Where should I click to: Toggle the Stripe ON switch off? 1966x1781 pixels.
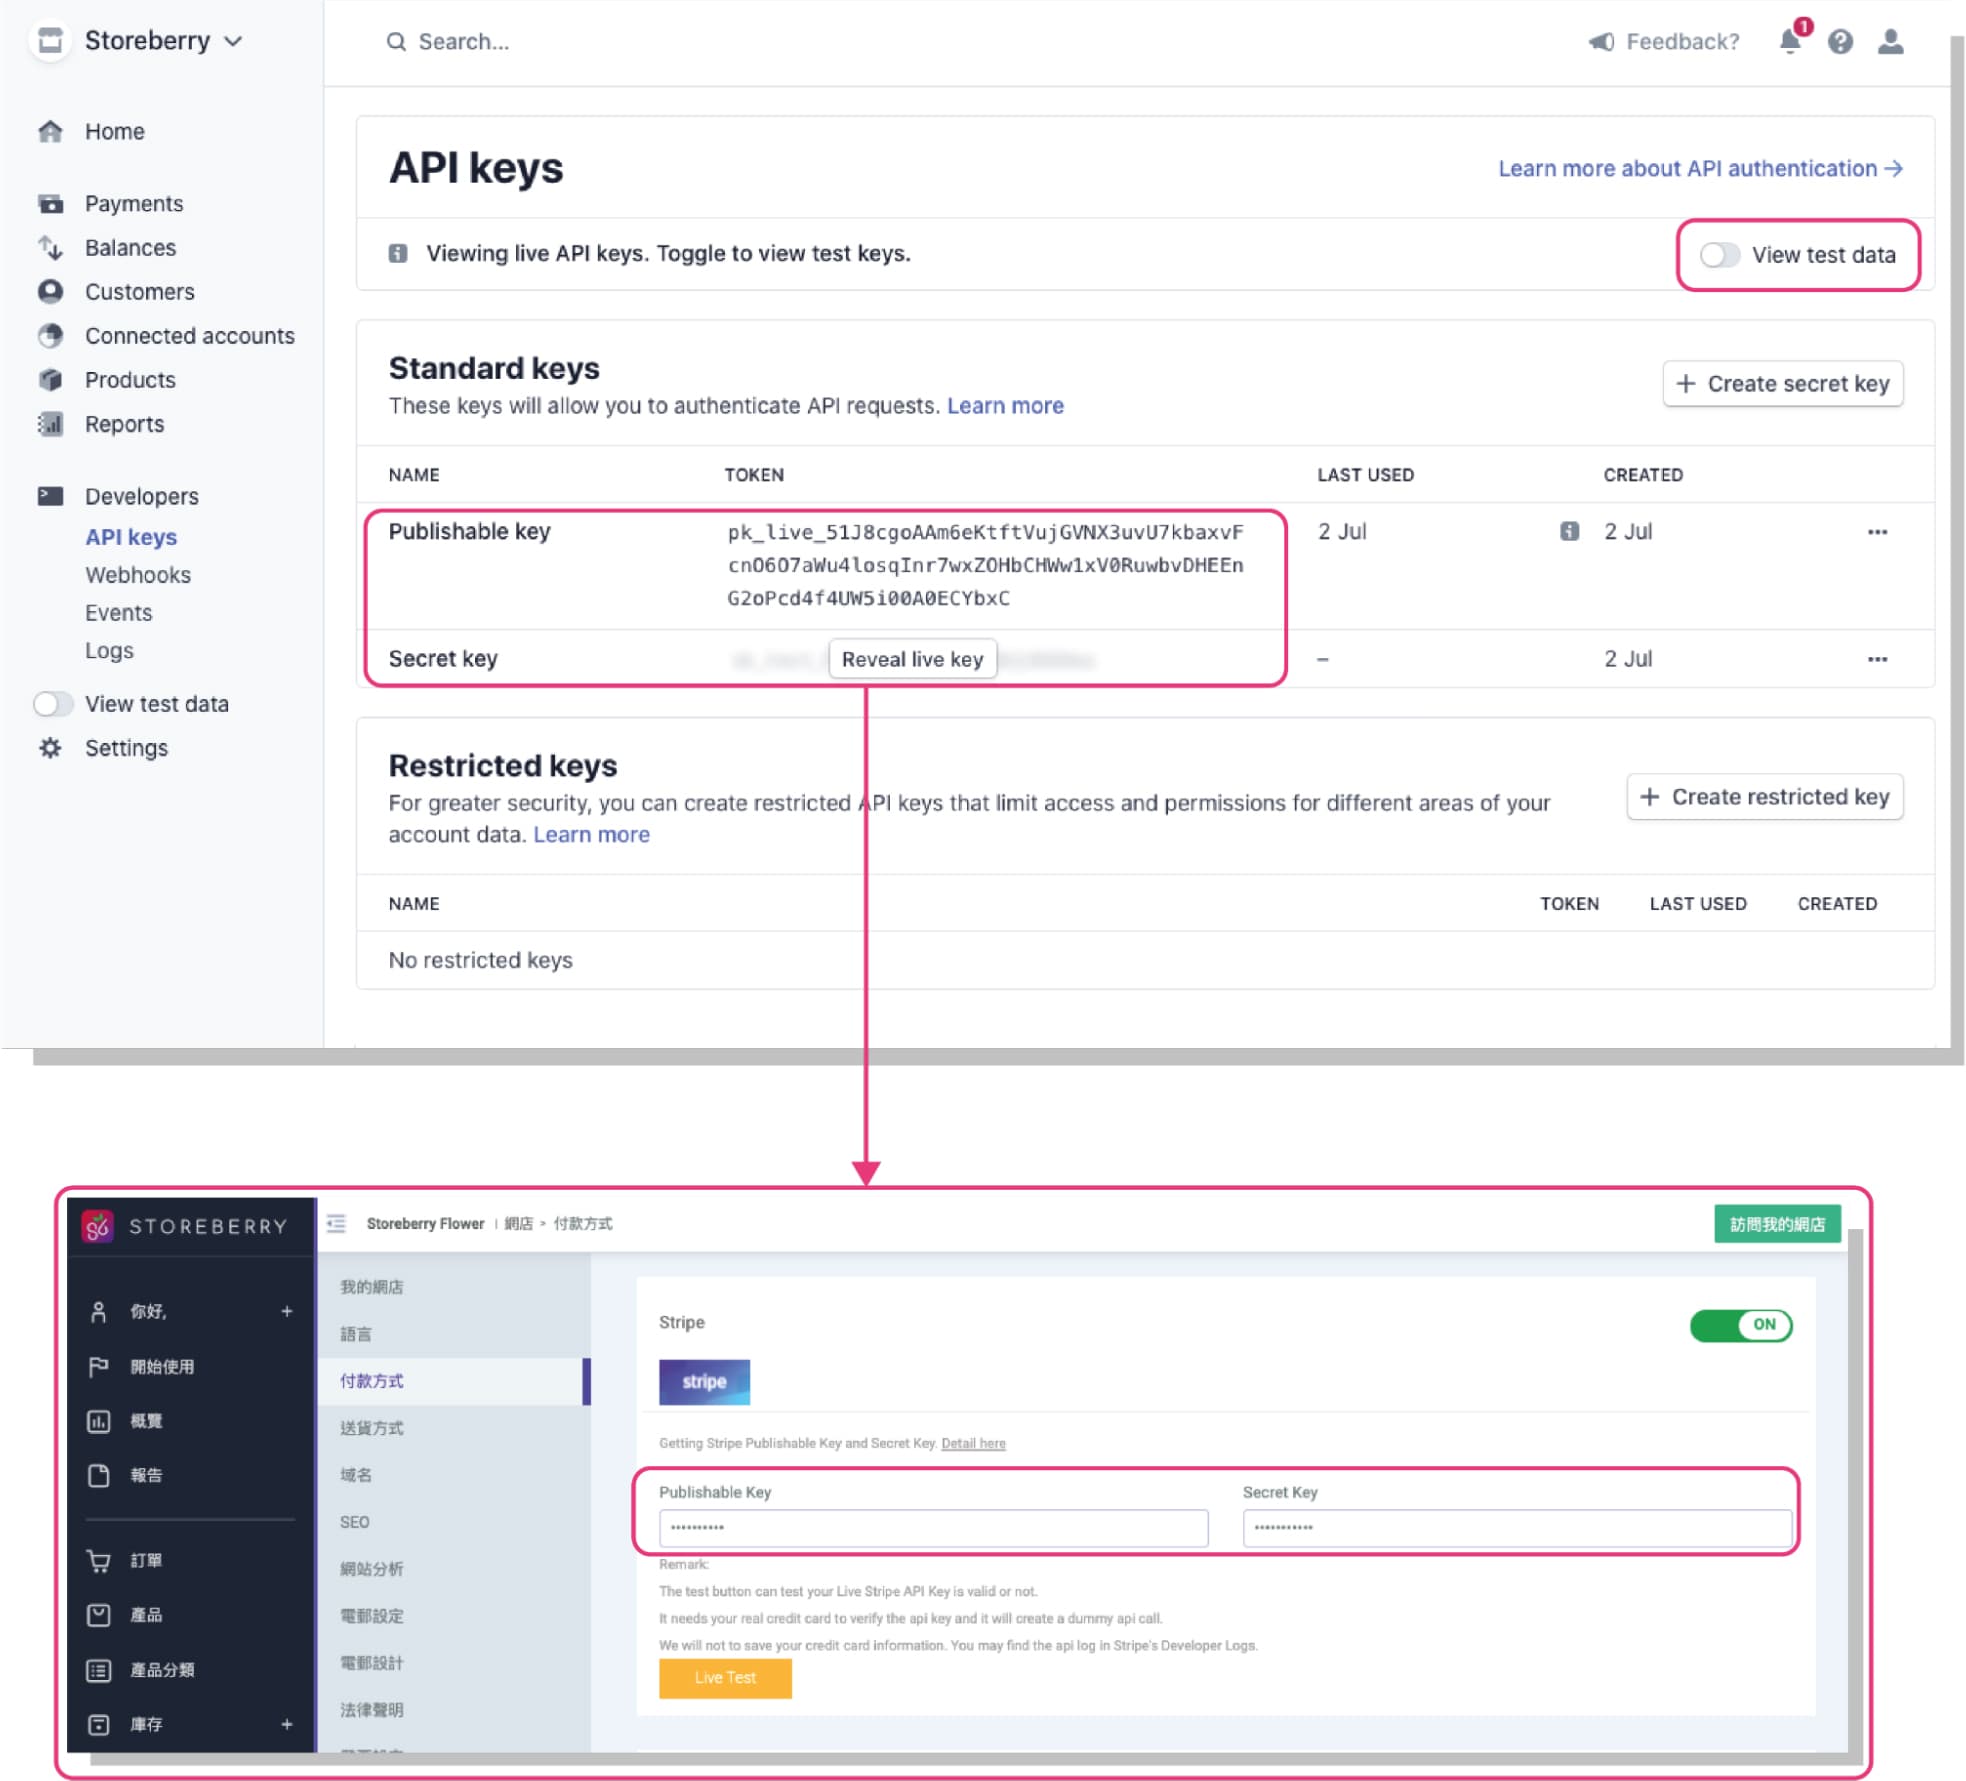pyautogui.click(x=1741, y=1325)
